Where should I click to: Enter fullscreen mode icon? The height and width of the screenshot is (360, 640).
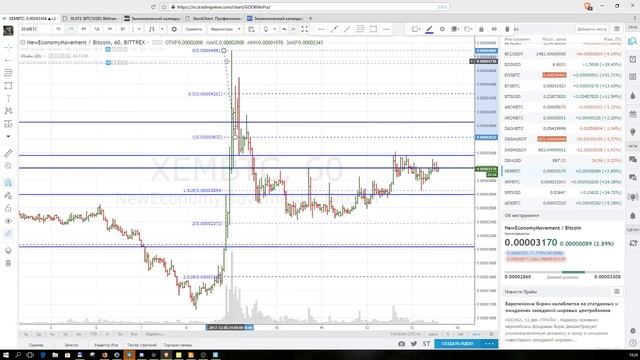[x=305, y=29]
